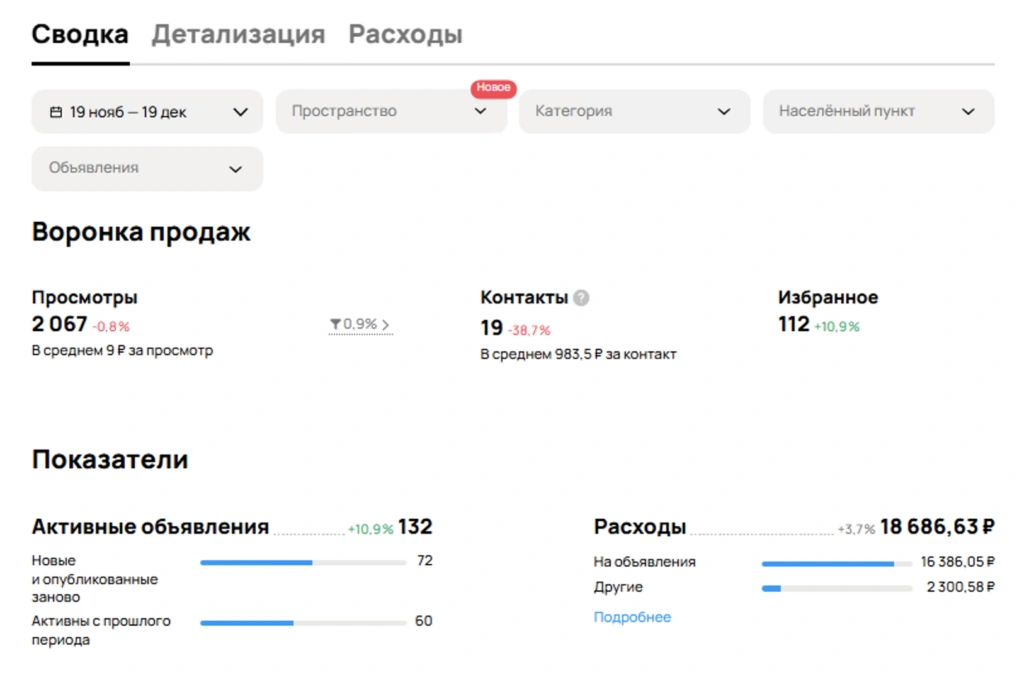Click the 'Активны с прошлого периода' progress bar
This screenshot has height=680, width=1024.
(302, 623)
